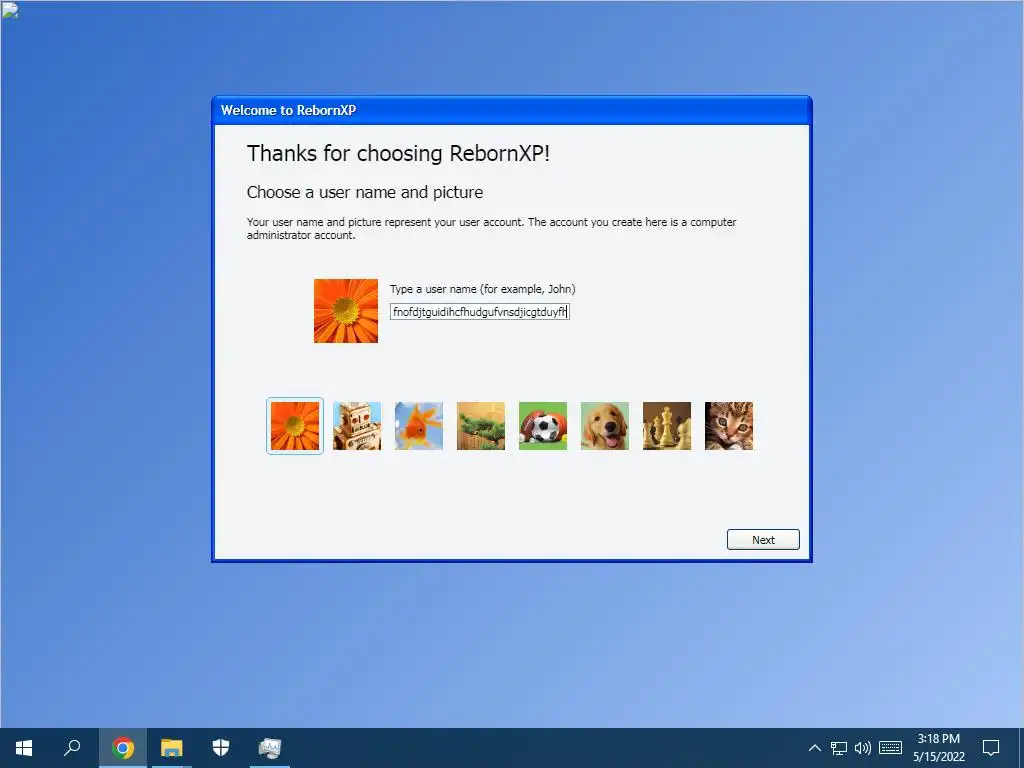Open network status tray icon
The height and width of the screenshot is (768, 1024).
[839, 748]
